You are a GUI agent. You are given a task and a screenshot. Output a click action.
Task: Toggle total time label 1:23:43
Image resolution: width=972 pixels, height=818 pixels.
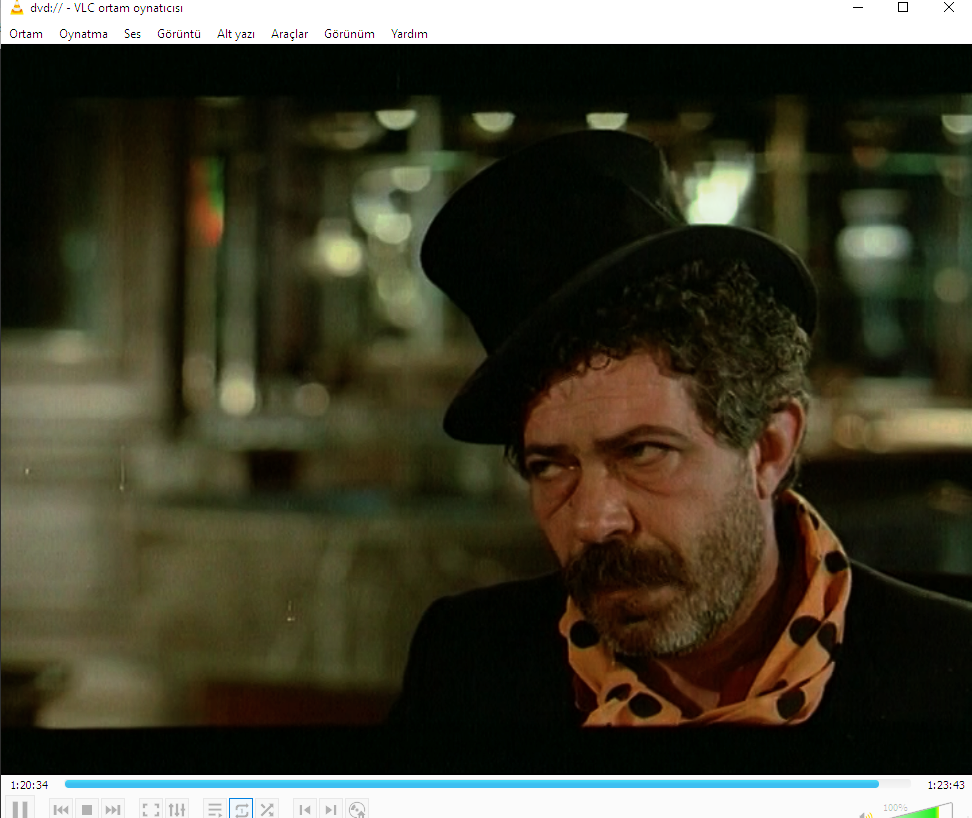point(946,785)
